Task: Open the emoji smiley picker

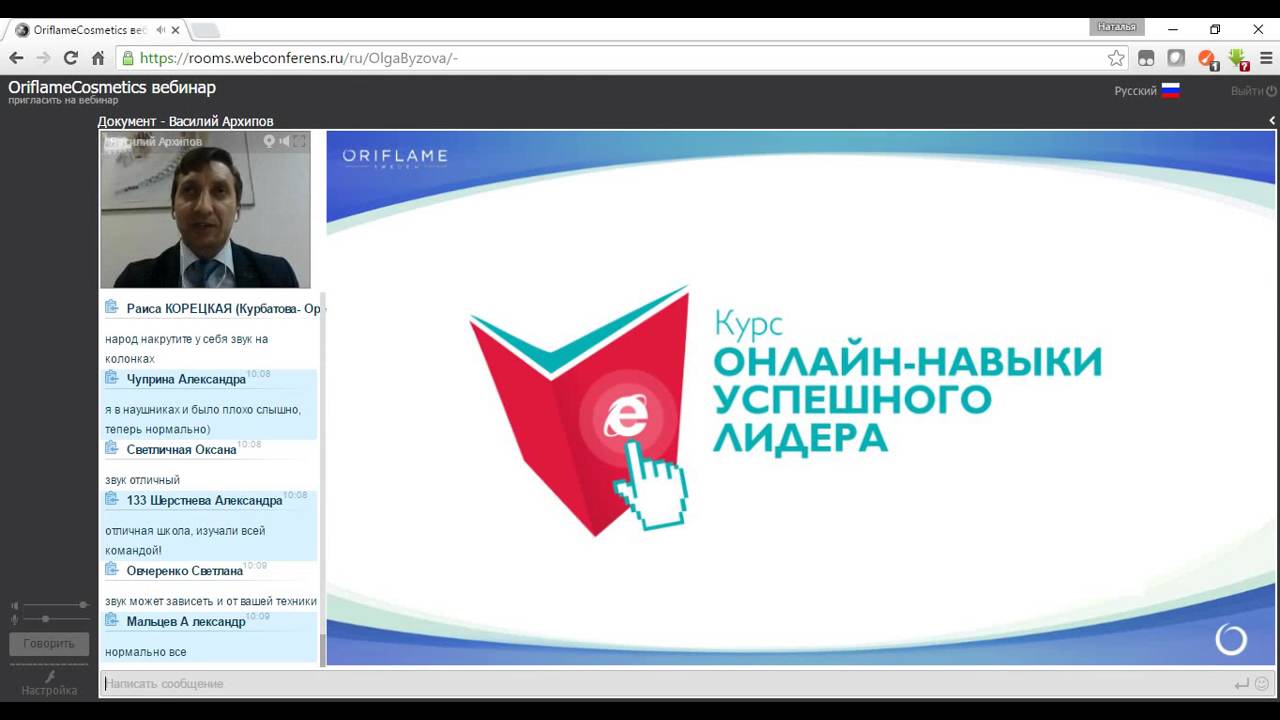Action: [x=1262, y=684]
